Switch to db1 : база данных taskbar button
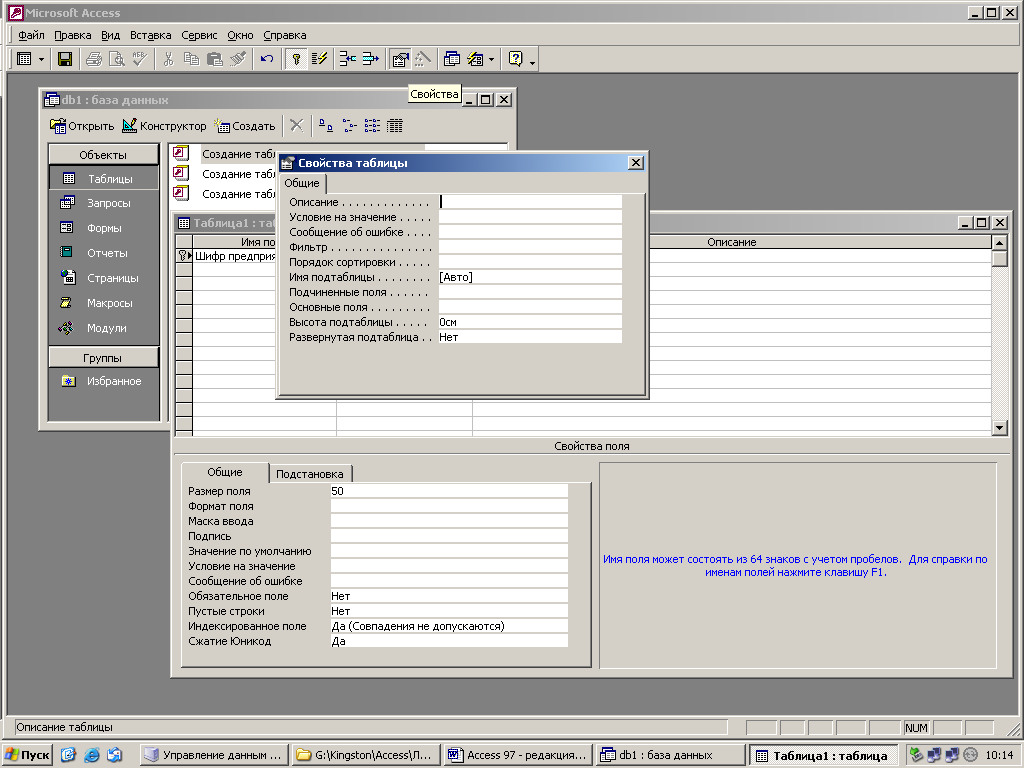The image size is (1024, 768). (670, 755)
